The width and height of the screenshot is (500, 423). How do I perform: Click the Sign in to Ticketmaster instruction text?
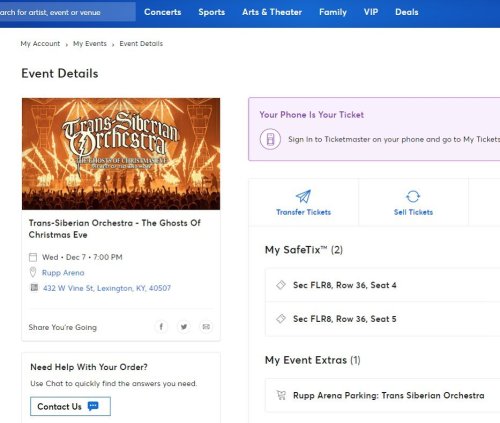tap(394, 139)
